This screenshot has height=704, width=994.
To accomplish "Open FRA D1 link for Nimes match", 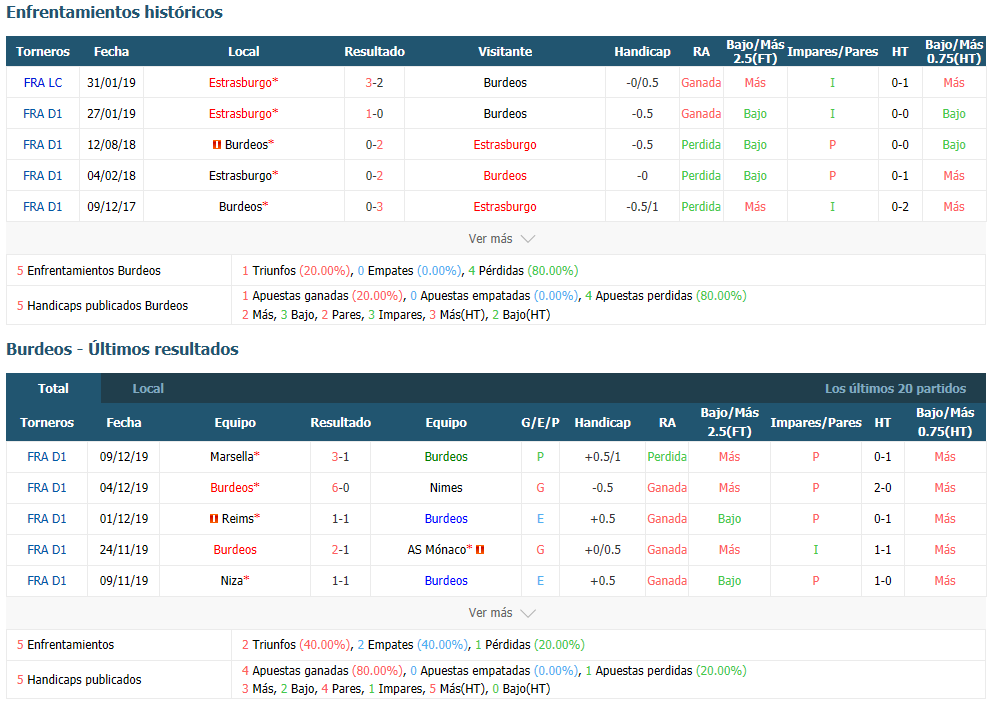I will point(46,487).
